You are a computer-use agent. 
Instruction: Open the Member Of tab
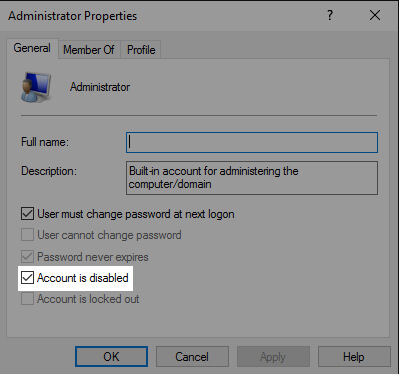pyautogui.click(x=89, y=50)
